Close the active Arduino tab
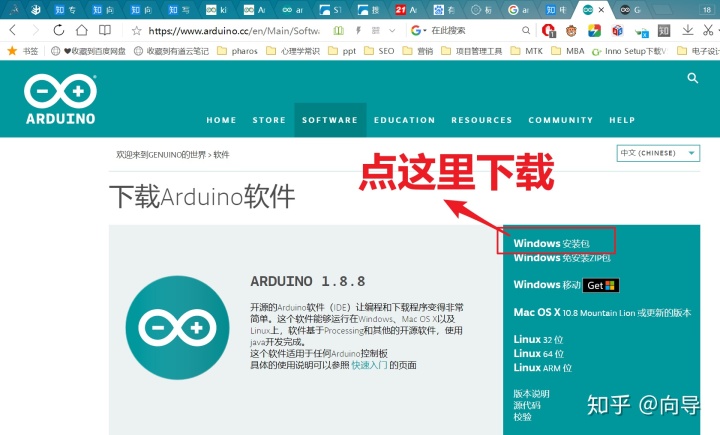The image size is (720, 435). point(601,10)
